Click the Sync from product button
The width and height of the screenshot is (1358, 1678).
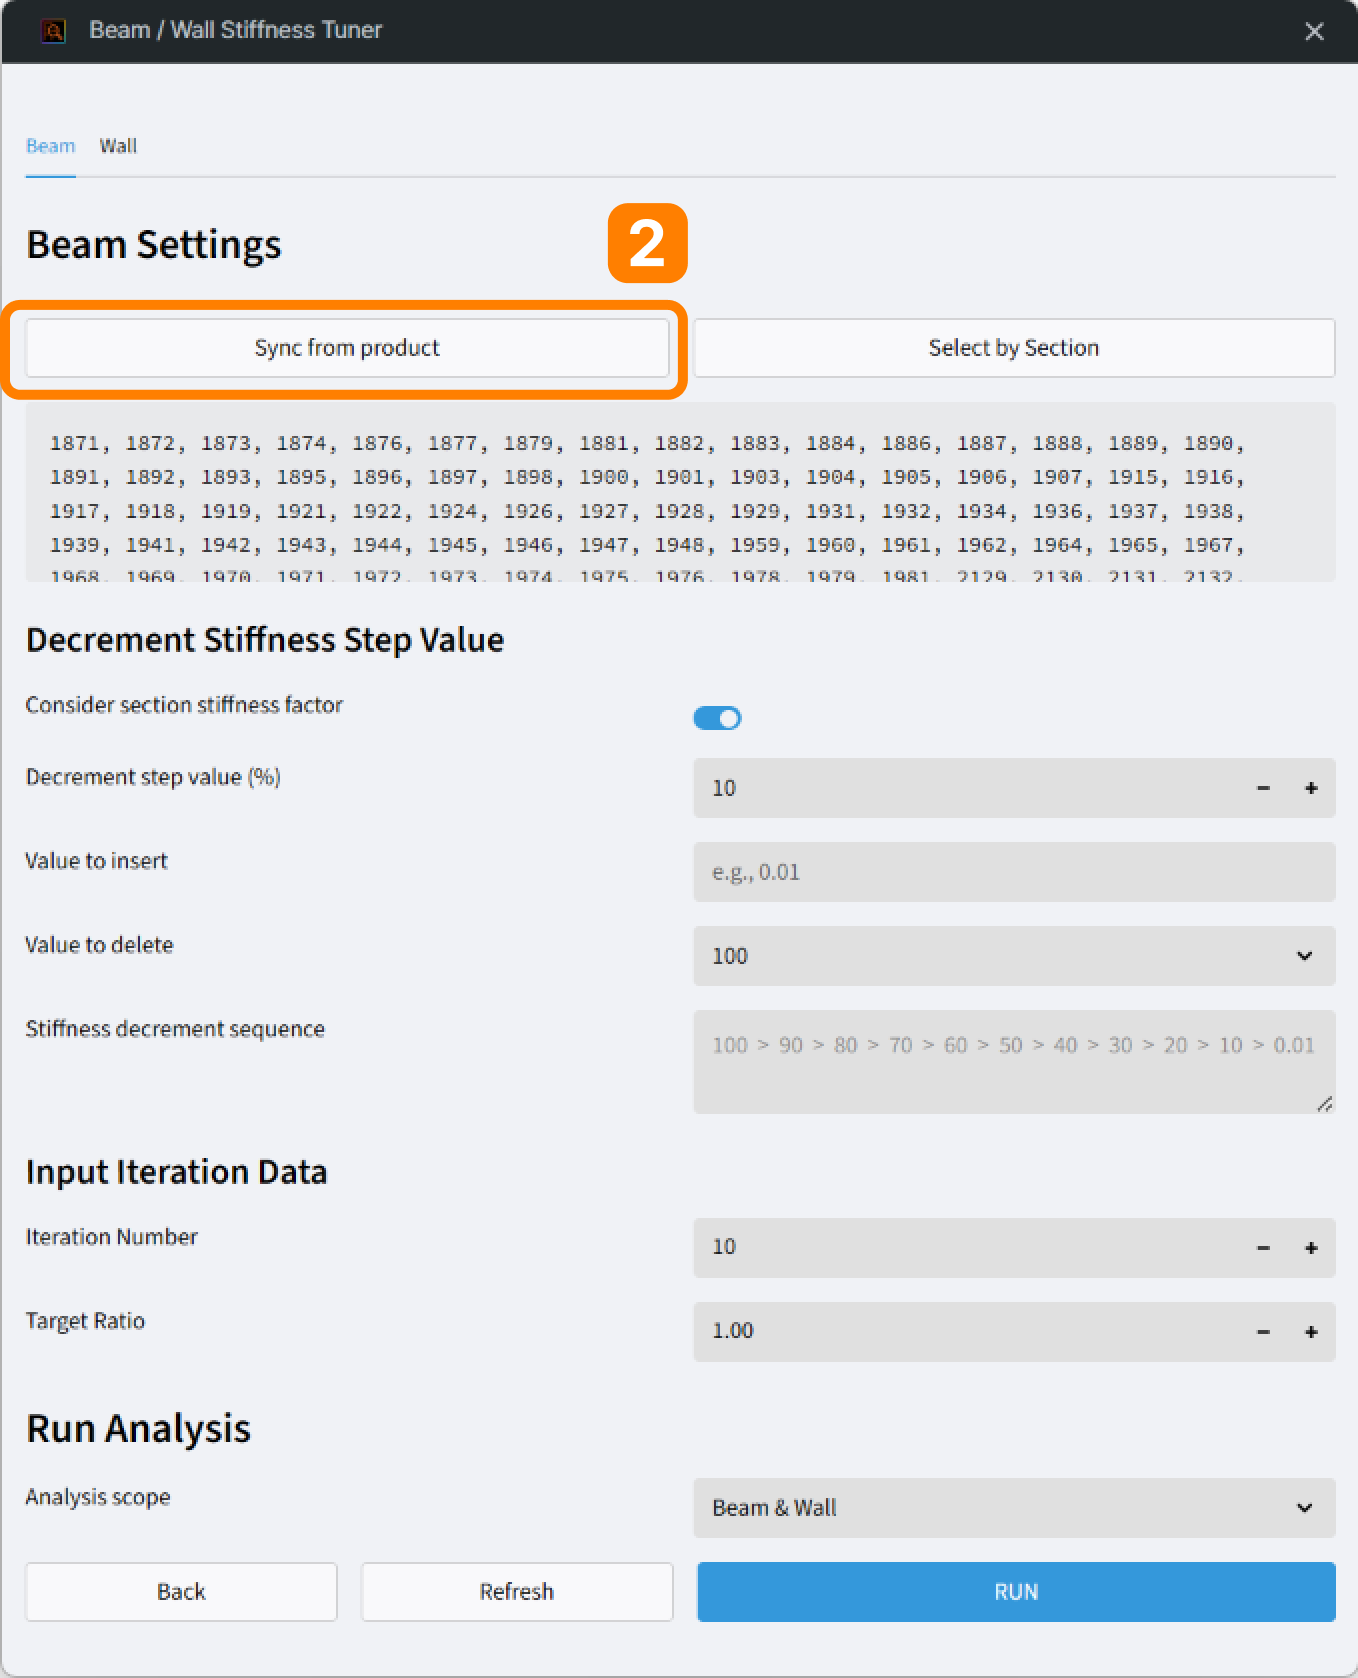point(347,348)
